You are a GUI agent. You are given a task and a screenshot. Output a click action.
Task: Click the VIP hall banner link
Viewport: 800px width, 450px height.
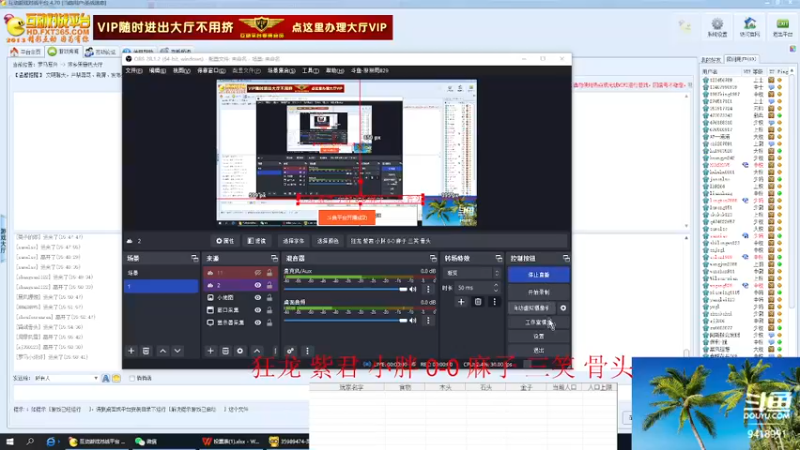[243, 27]
